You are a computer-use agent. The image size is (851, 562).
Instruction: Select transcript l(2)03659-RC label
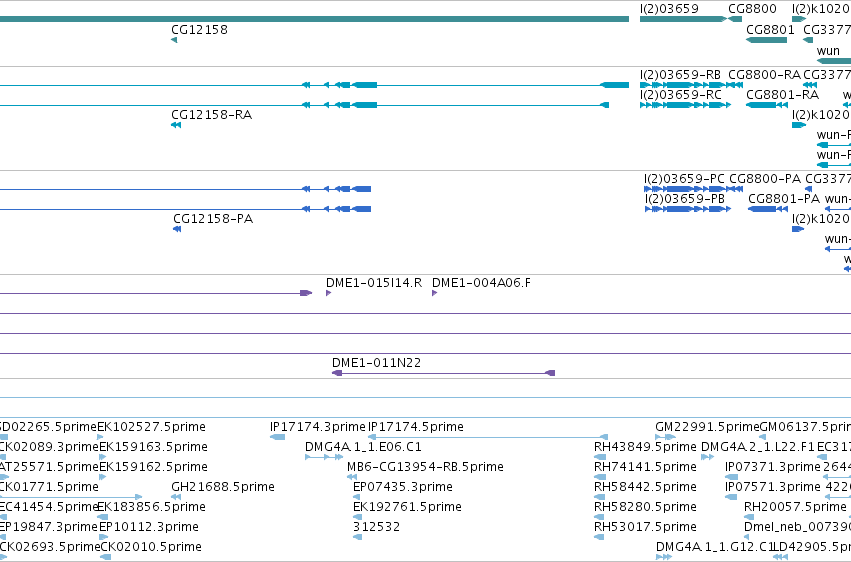(x=681, y=95)
